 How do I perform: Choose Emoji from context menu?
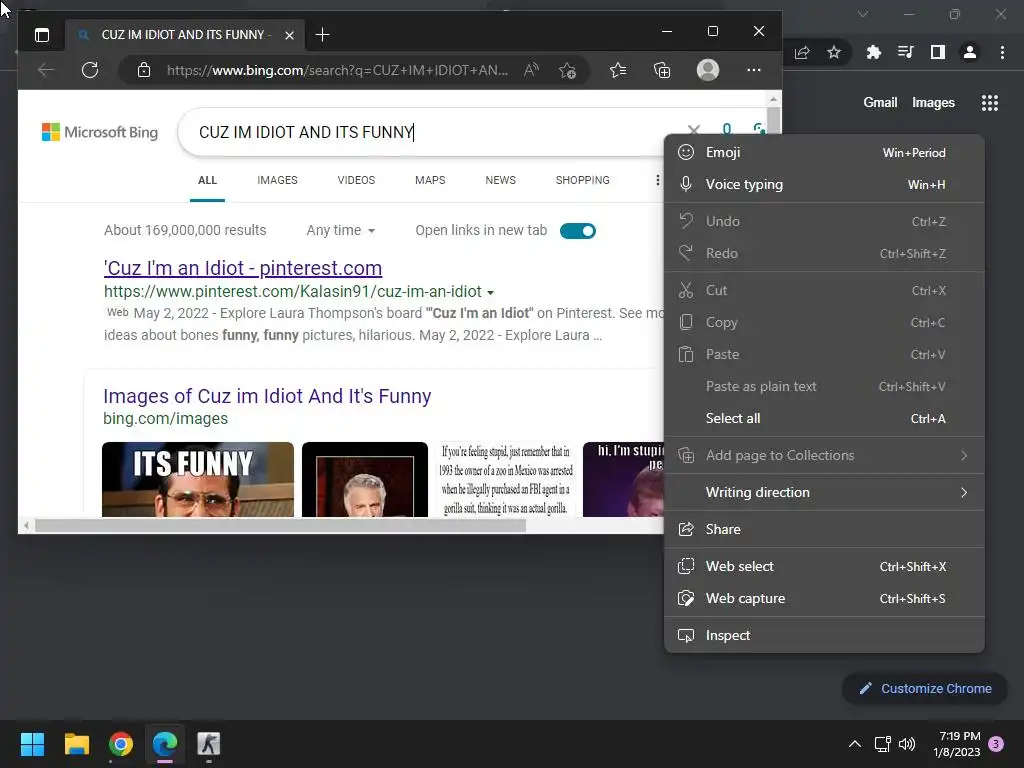824,152
